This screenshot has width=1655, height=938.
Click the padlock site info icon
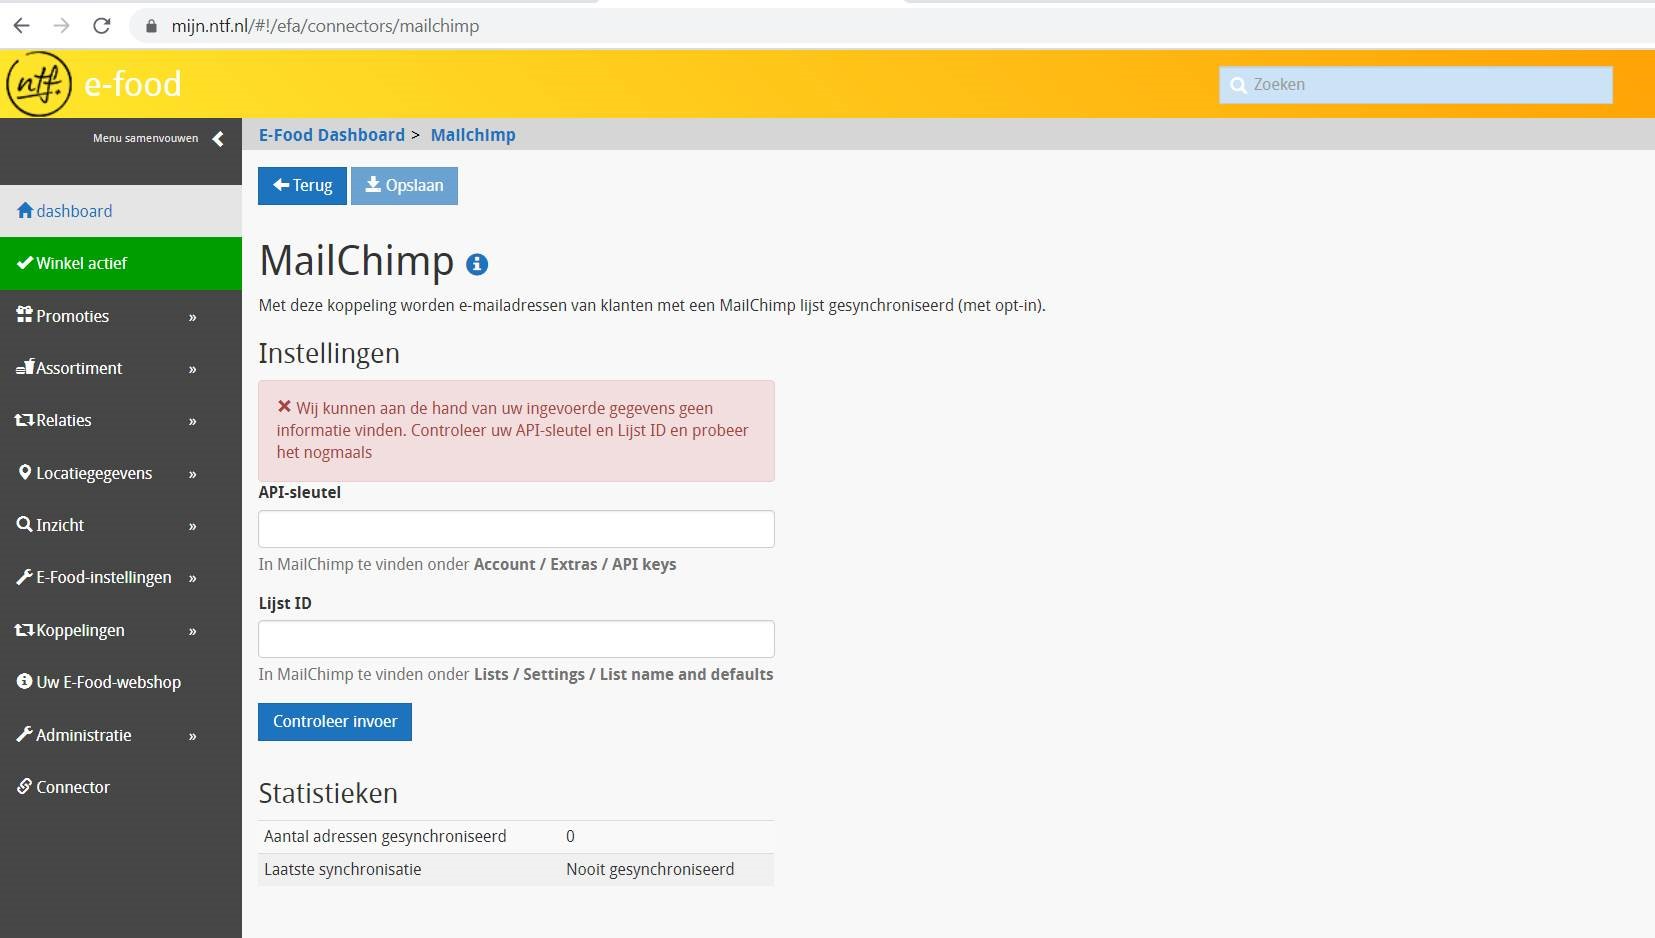click(152, 26)
